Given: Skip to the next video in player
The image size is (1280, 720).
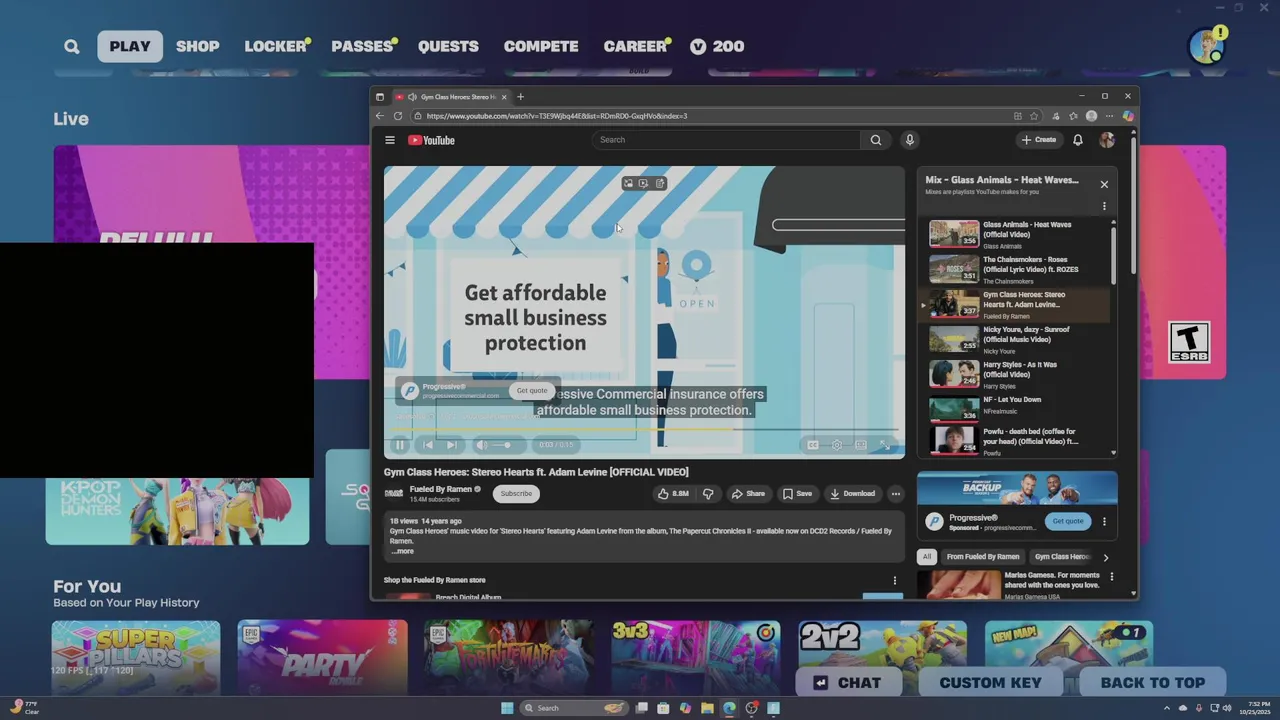Looking at the screenshot, I should click(452, 445).
